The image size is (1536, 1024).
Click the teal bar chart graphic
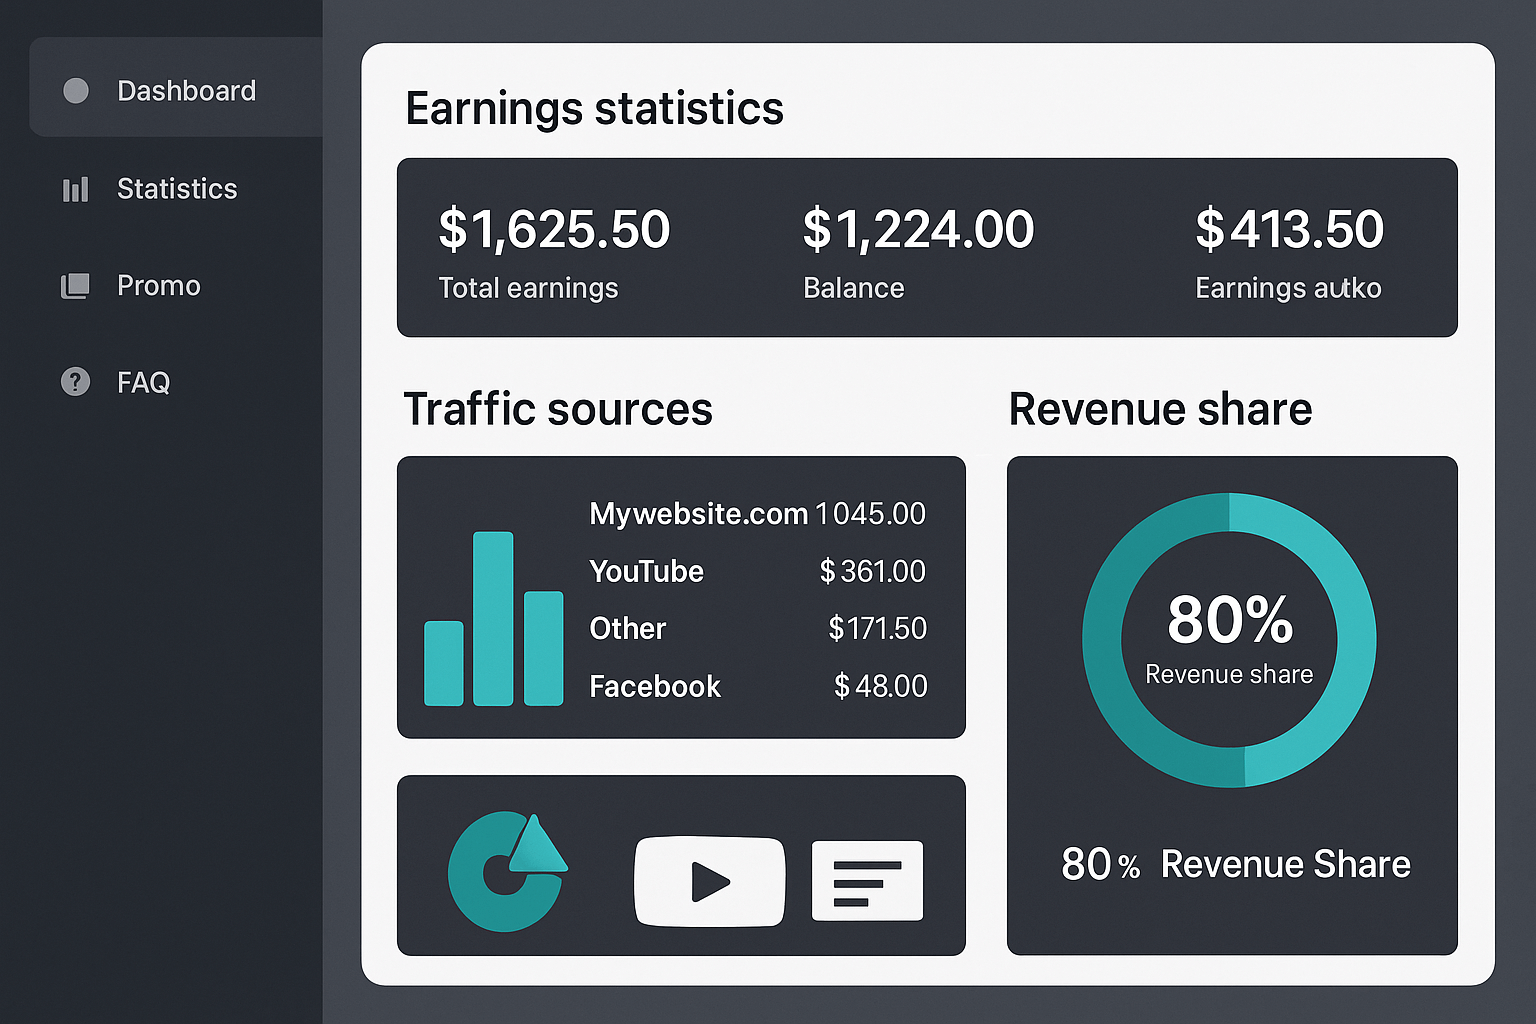coord(493,620)
